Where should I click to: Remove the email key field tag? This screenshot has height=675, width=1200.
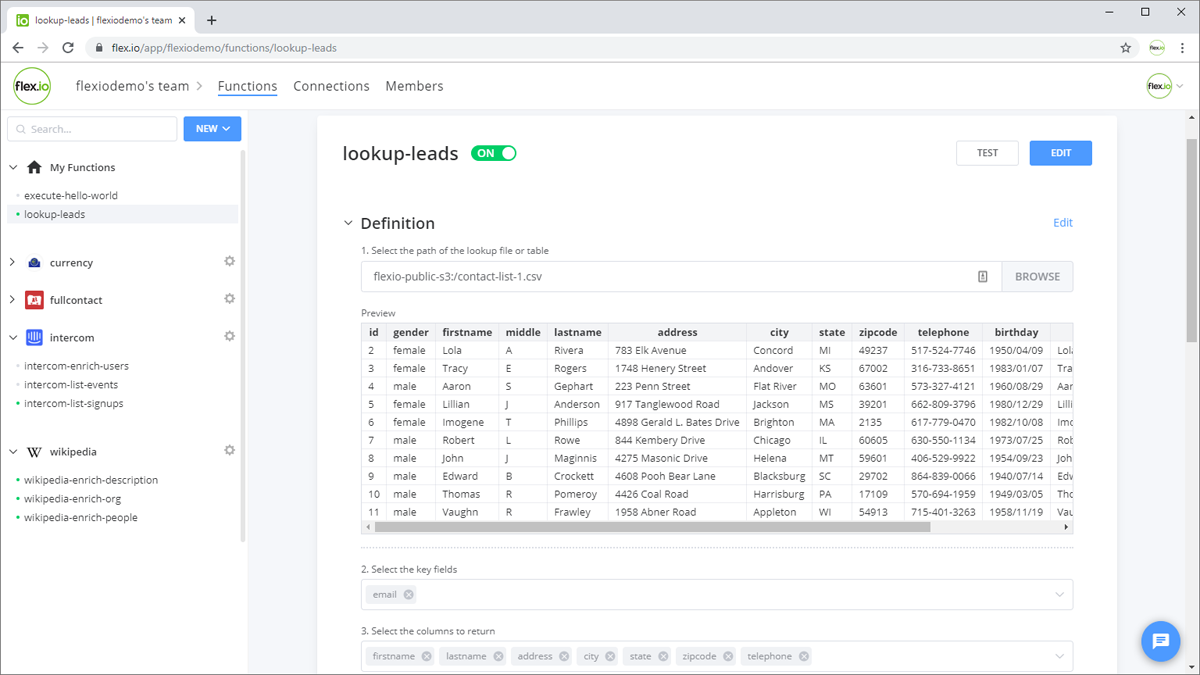coord(408,594)
